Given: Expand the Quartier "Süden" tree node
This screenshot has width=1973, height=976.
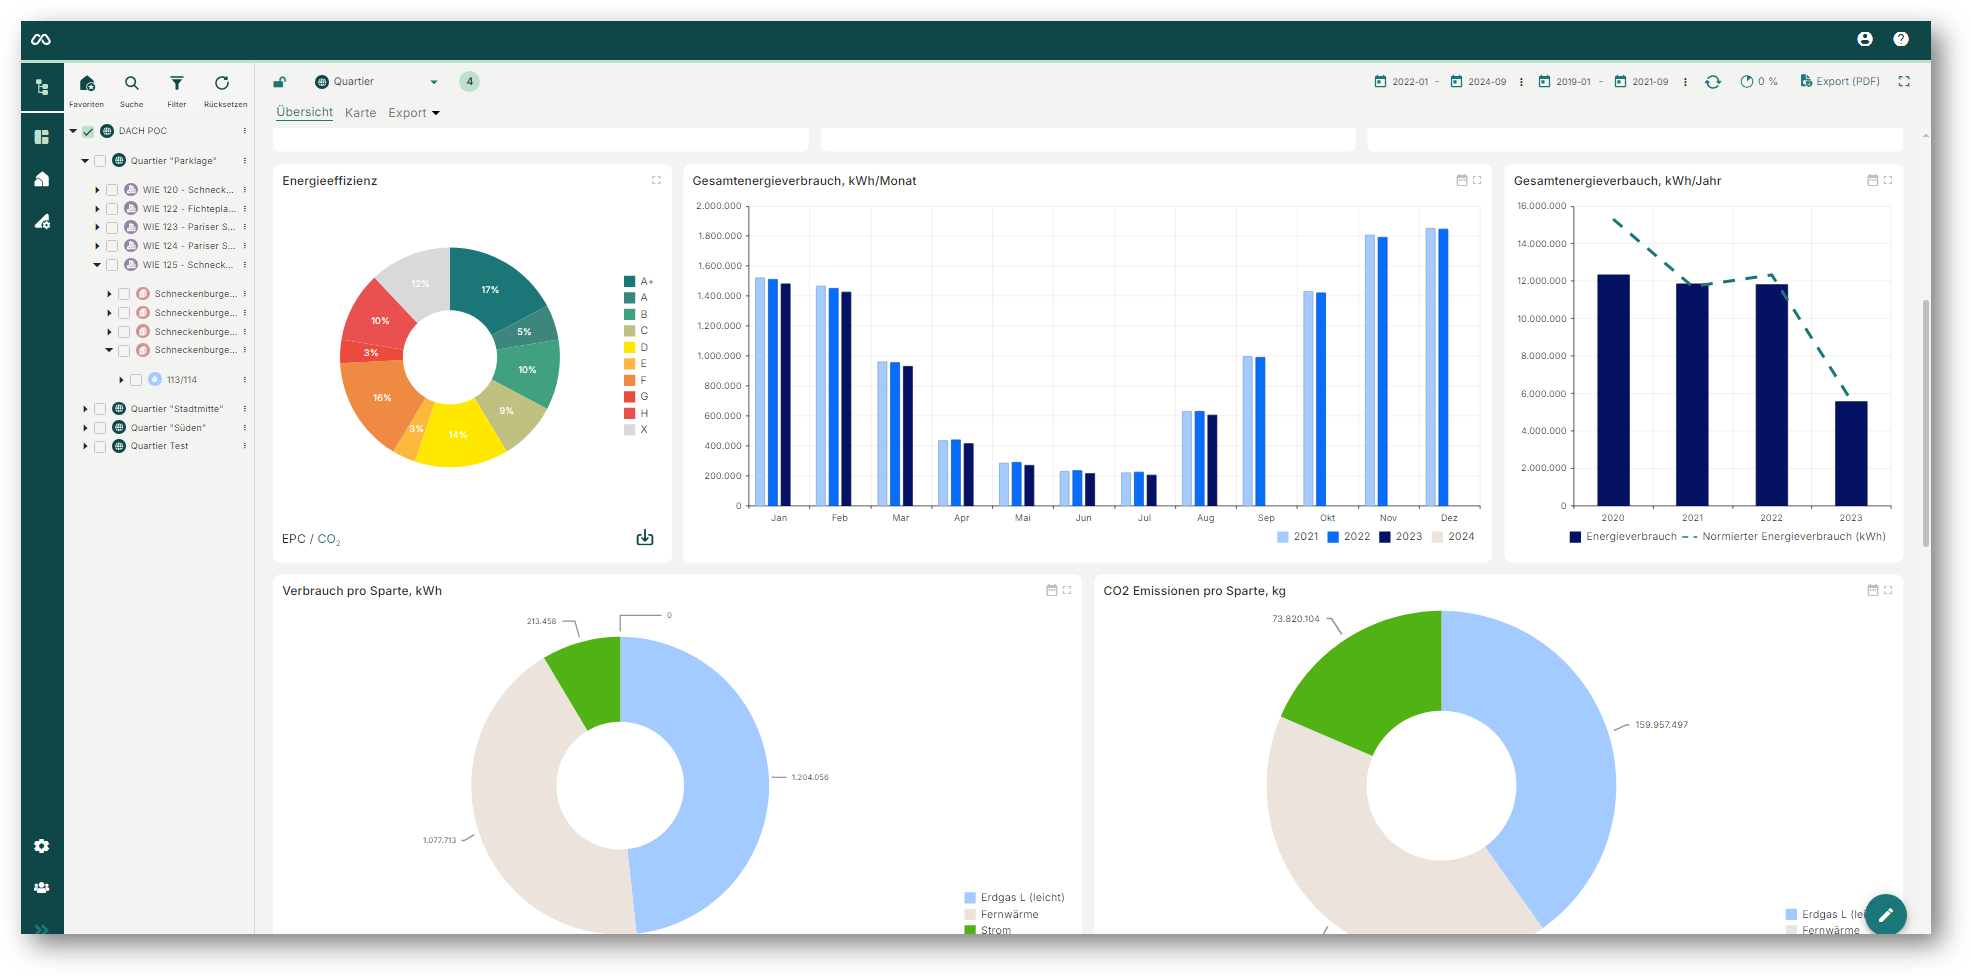Looking at the screenshot, I should pyautogui.click(x=85, y=428).
